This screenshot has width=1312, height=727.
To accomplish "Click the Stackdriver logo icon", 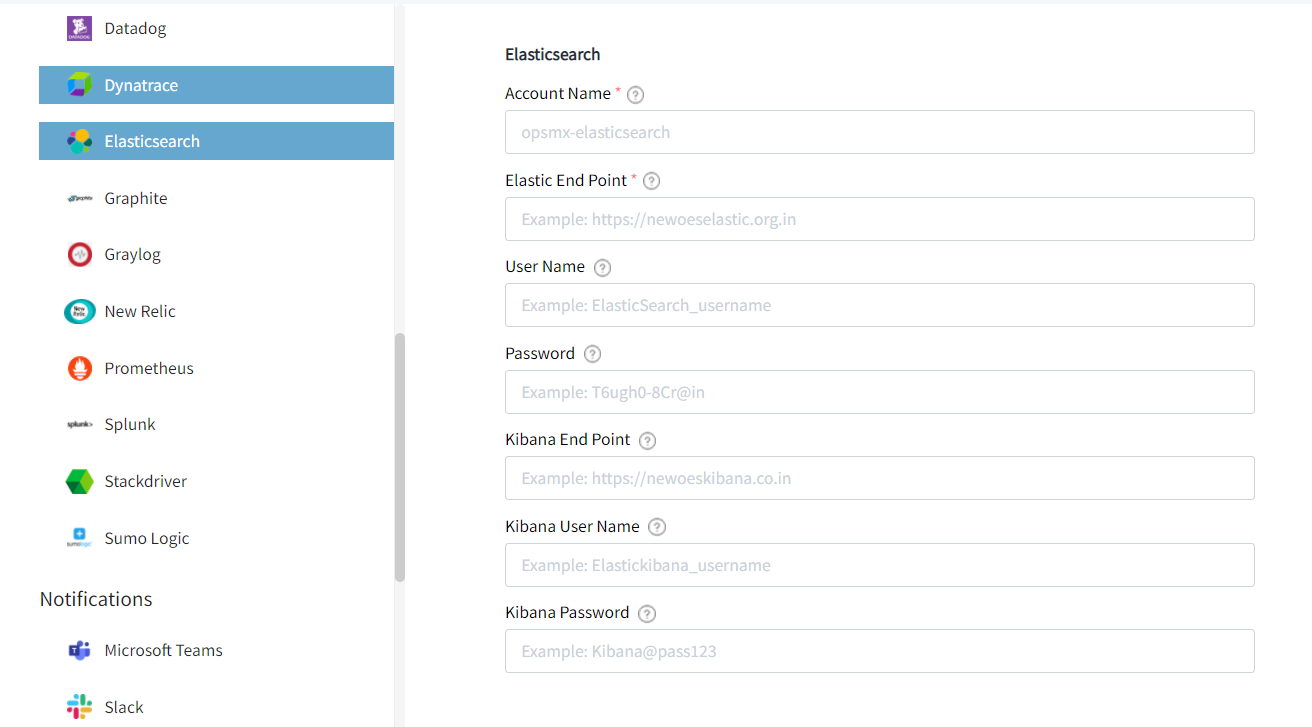I will point(79,480).
